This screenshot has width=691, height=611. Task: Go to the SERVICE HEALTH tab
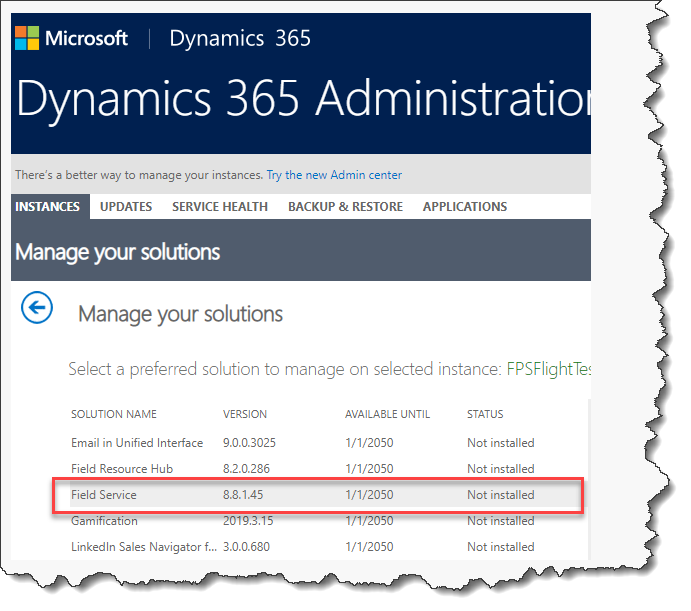tap(220, 207)
